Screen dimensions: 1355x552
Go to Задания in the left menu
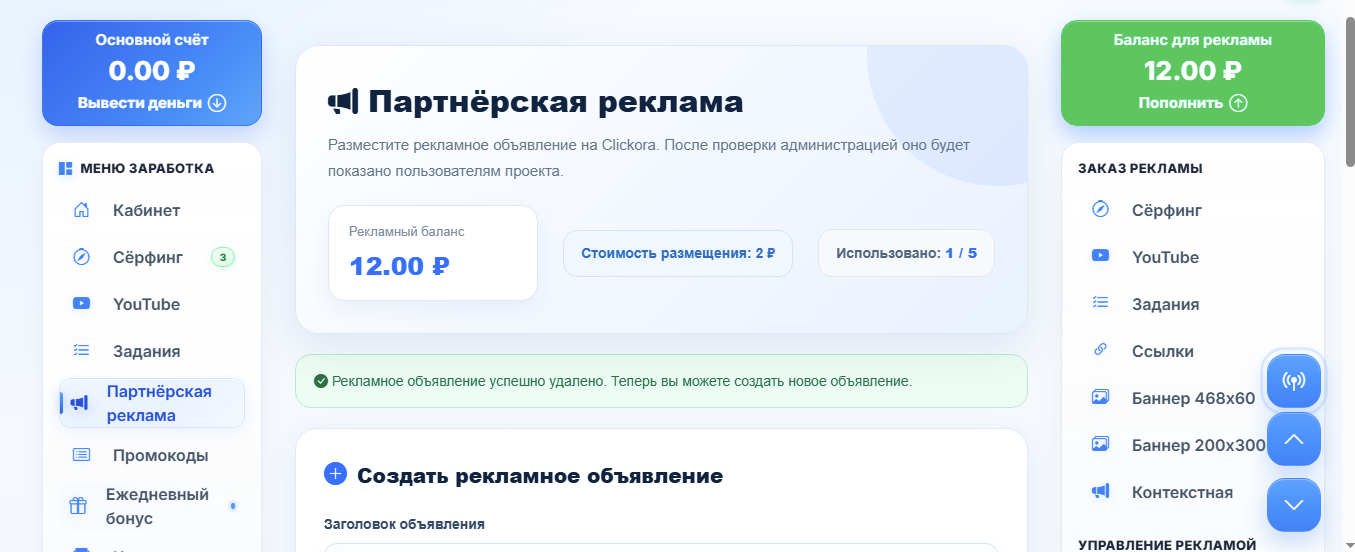(x=152, y=351)
